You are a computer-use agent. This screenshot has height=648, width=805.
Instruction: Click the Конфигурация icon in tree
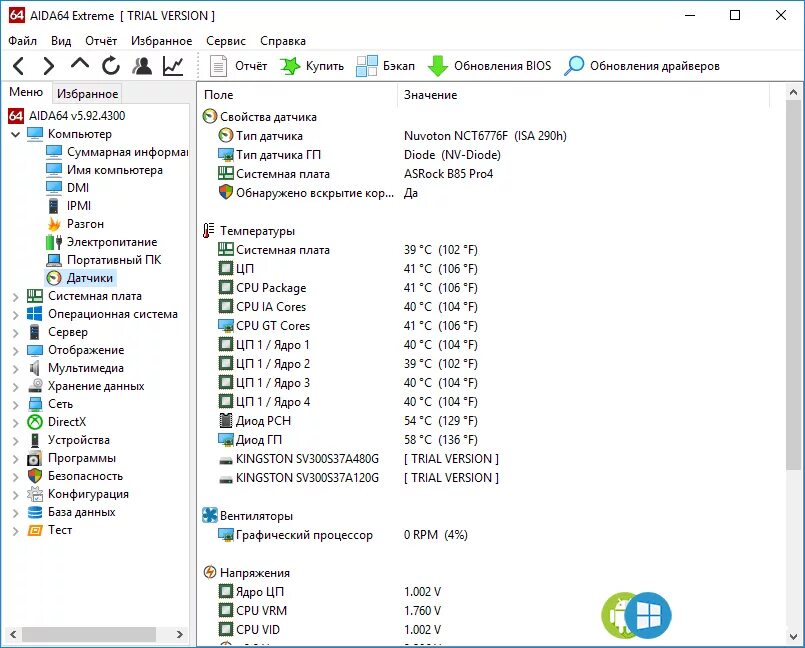(x=35, y=494)
